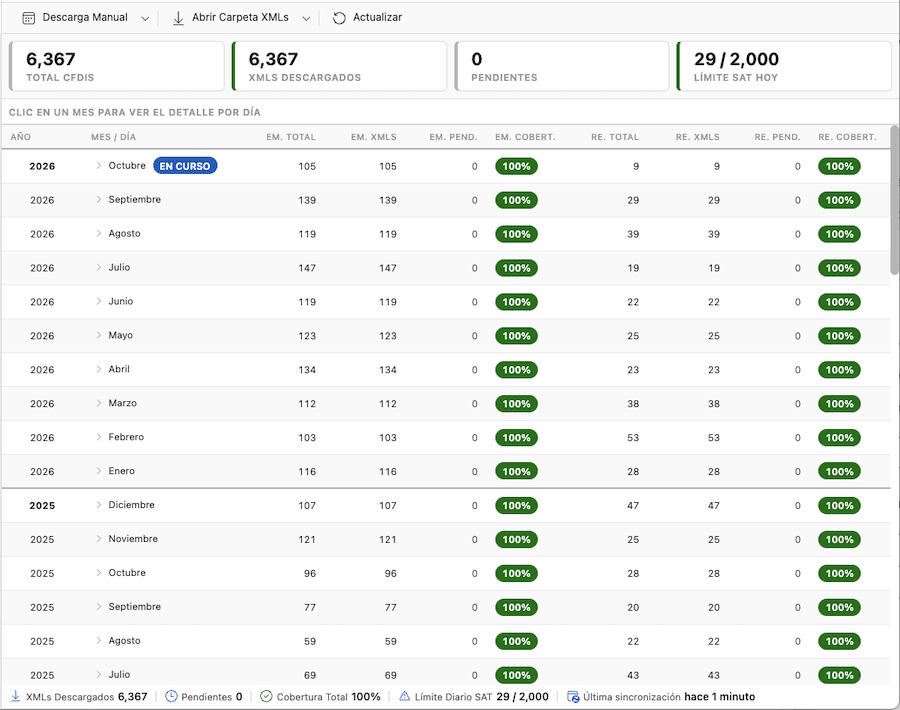Select the Pendientes summary card
This screenshot has width=900, height=710.
tap(562, 66)
